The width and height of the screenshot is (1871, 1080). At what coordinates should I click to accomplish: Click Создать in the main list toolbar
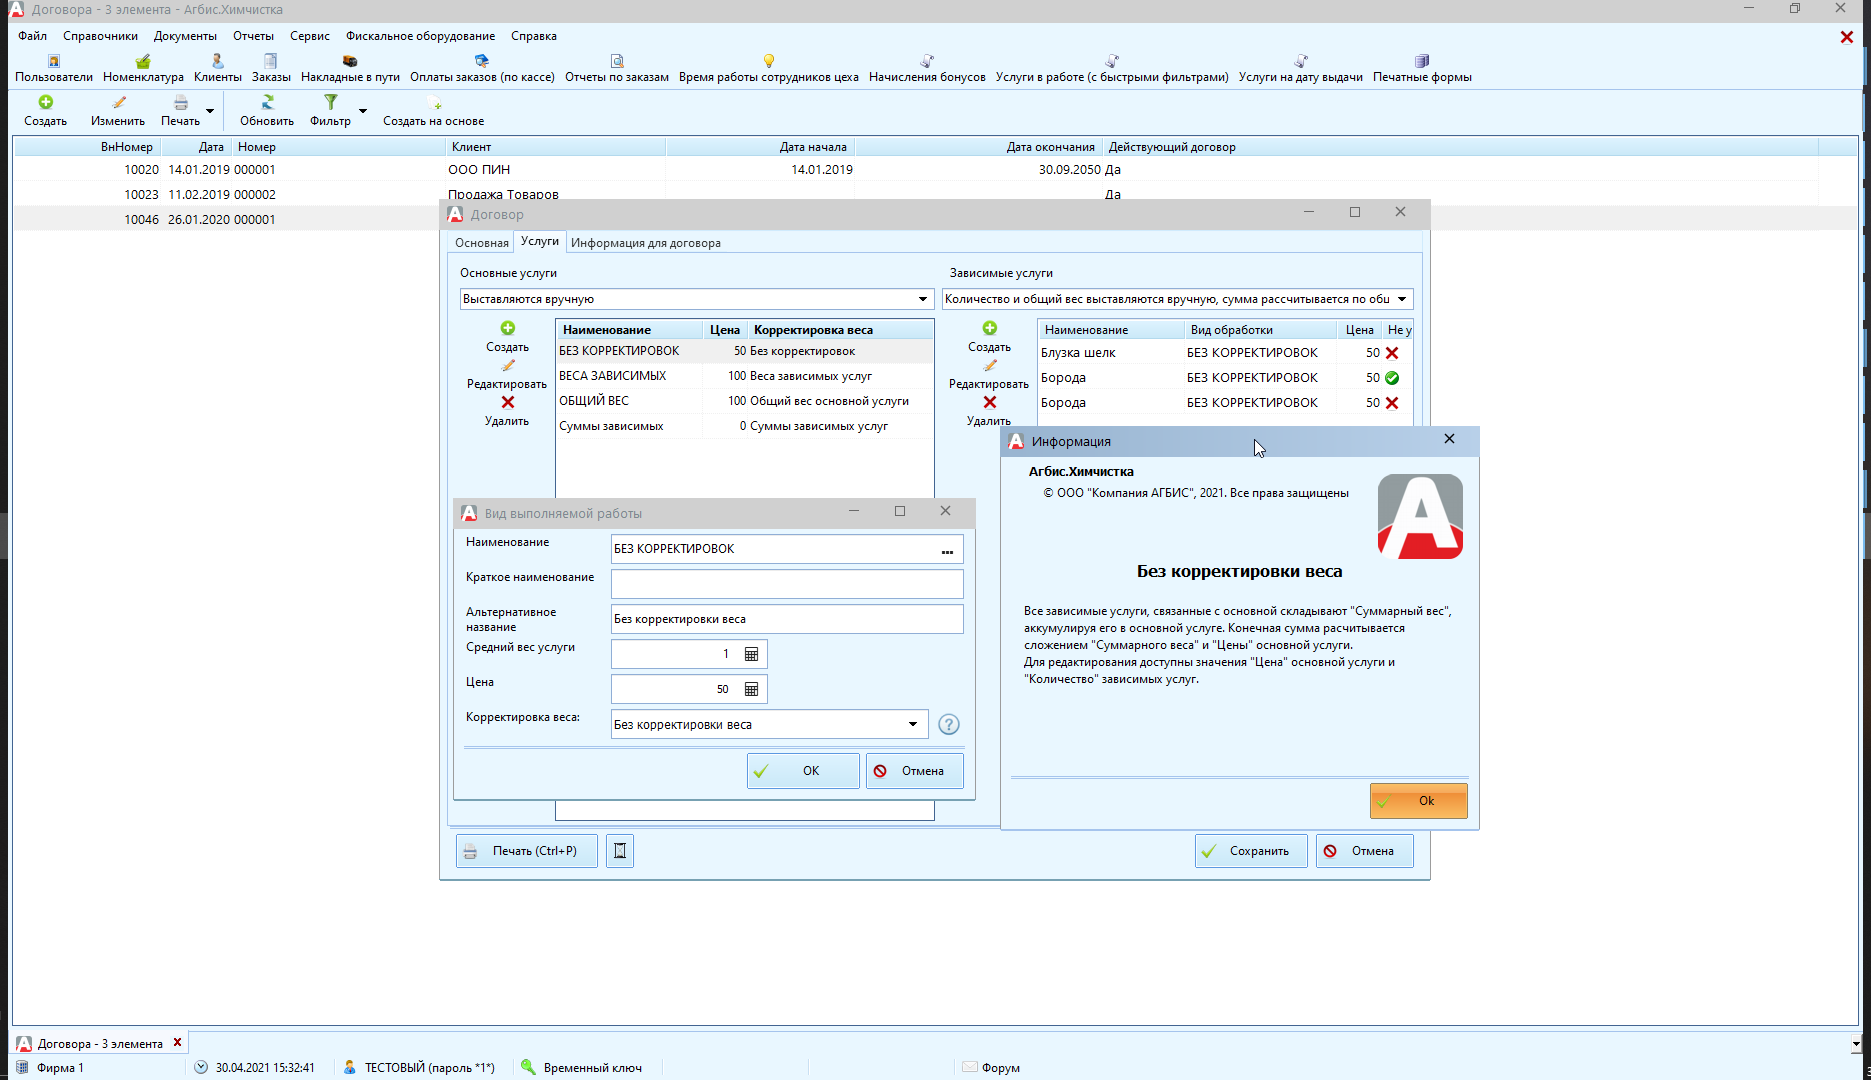pyautogui.click(x=46, y=111)
